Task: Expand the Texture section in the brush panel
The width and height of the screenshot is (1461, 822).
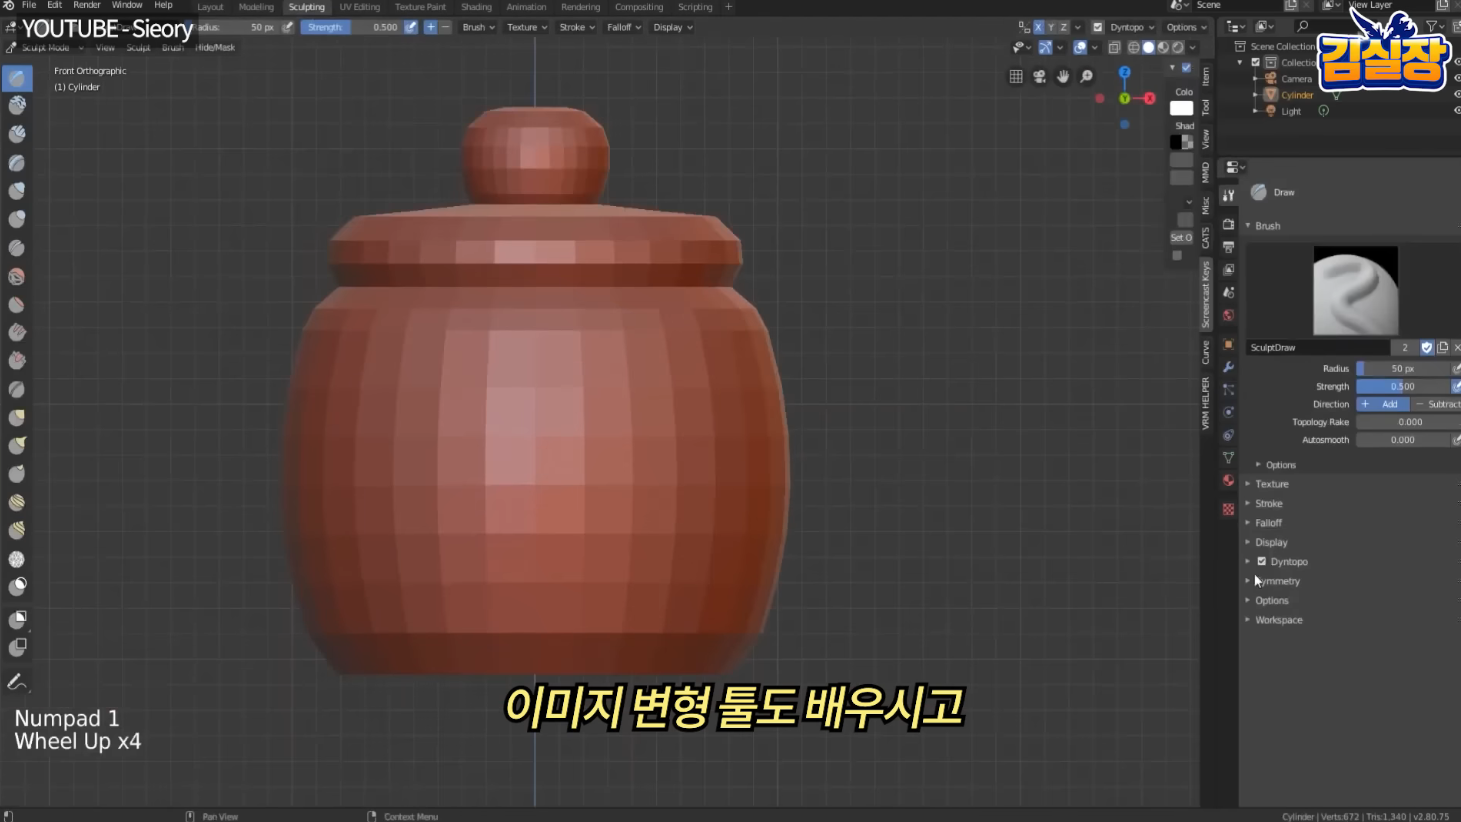Action: pyautogui.click(x=1272, y=483)
